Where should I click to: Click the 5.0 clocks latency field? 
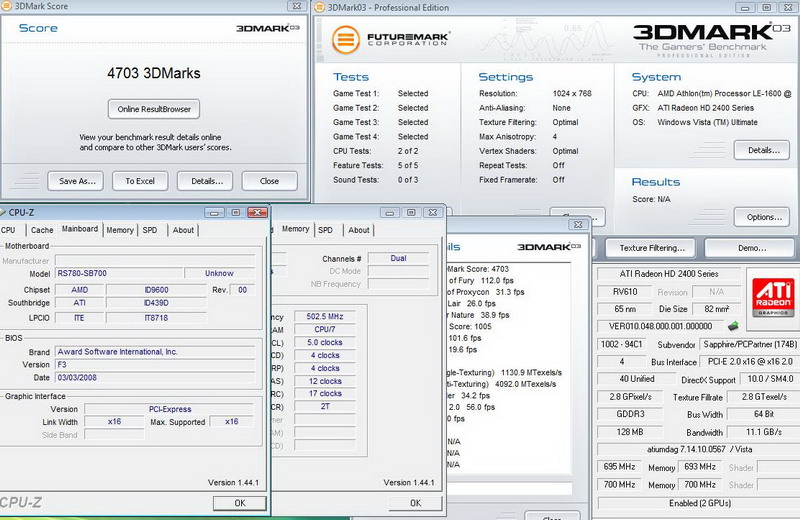pyautogui.click(x=325, y=342)
